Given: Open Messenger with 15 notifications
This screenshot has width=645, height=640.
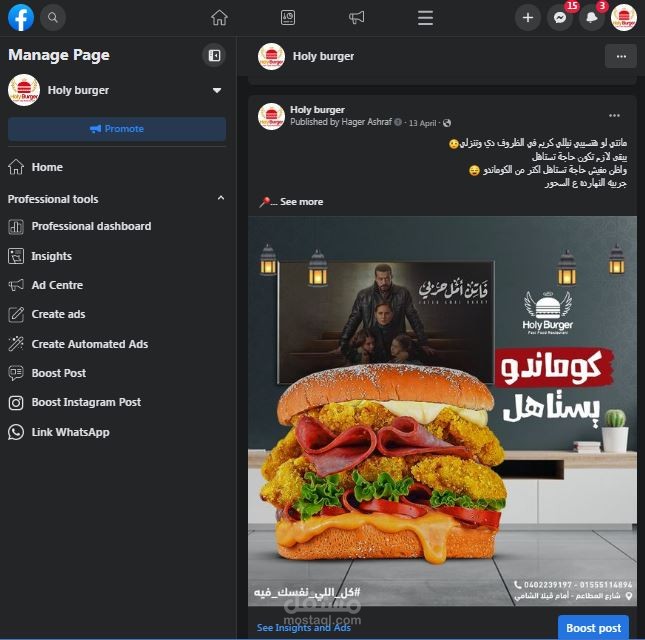Looking at the screenshot, I should [560, 18].
